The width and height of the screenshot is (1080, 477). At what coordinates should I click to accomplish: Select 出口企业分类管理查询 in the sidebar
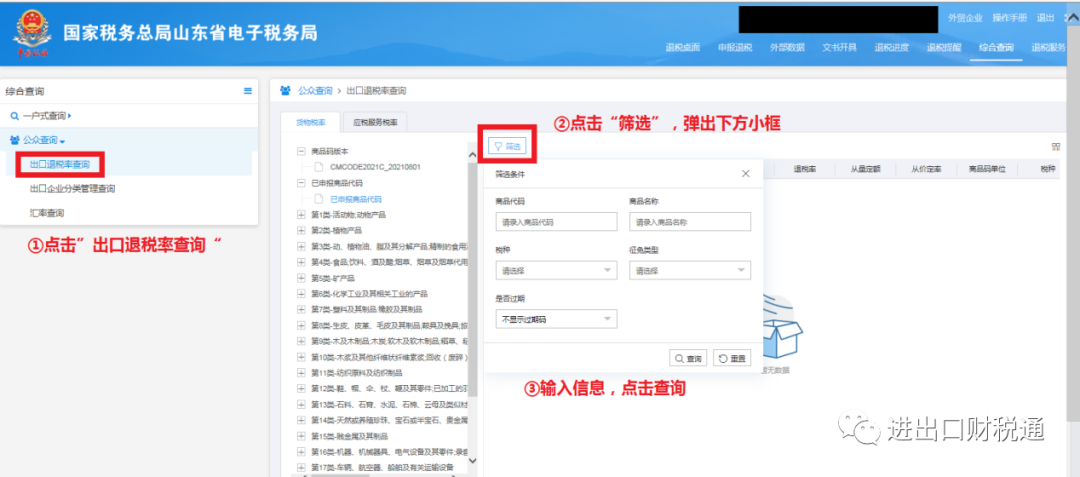pyautogui.click(x=72, y=189)
